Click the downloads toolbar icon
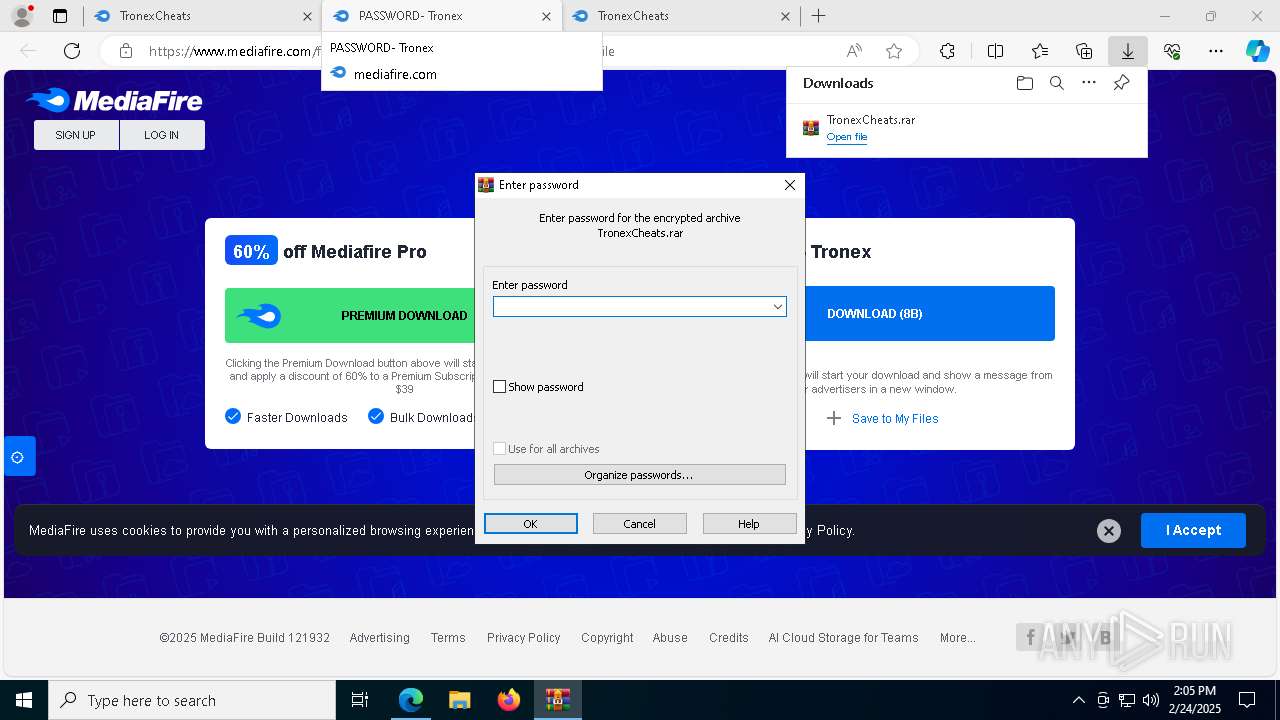Viewport: 1280px width, 720px height. pos(1127,51)
